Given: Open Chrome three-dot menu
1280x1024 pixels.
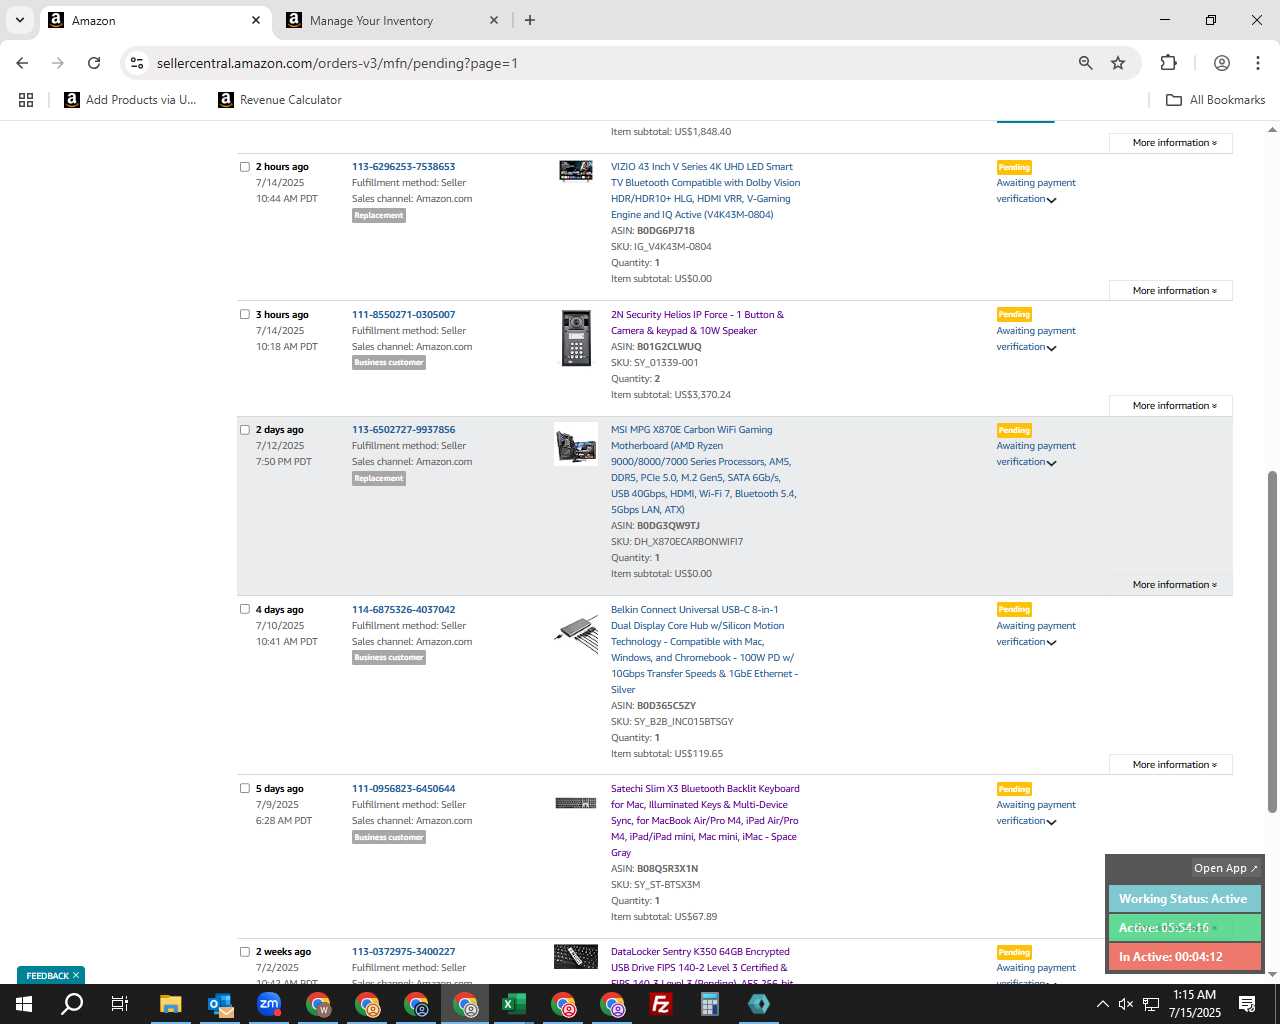Looking at the screenshot, I should coord(1257,63).
